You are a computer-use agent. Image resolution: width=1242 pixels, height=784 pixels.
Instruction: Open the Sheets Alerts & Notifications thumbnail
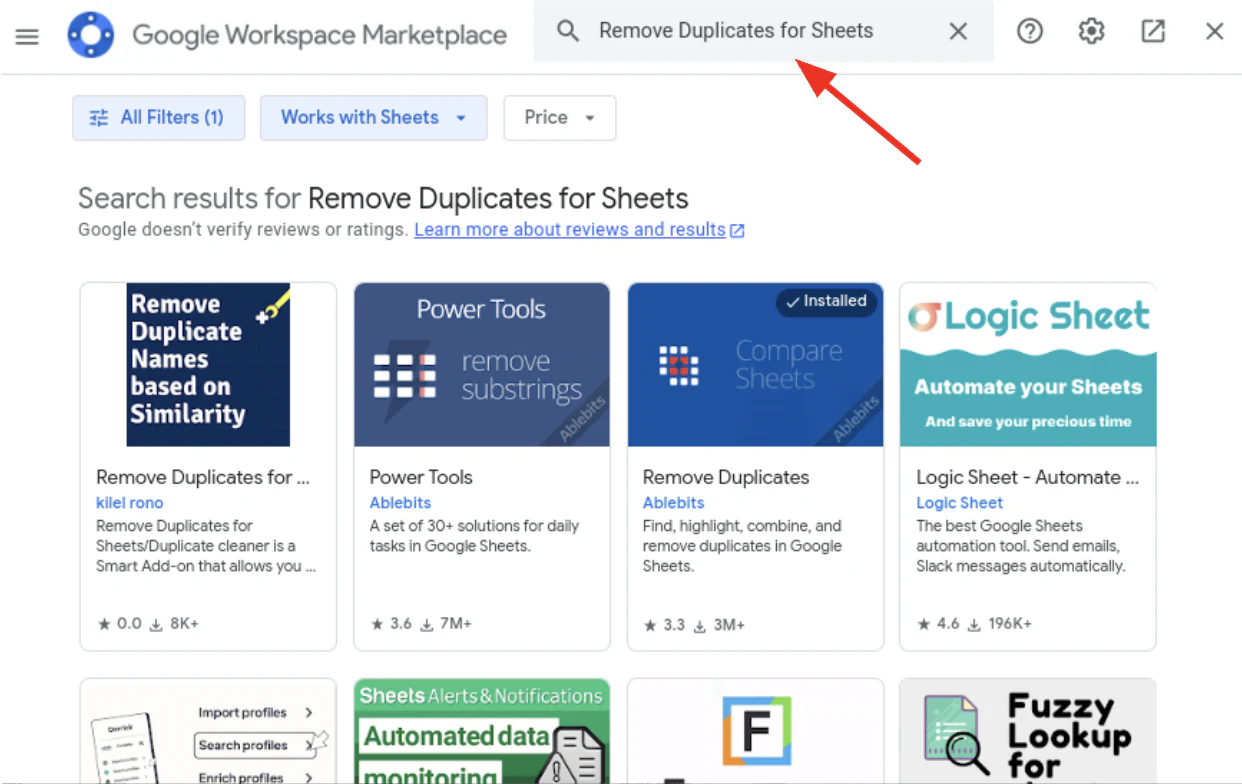pyautogui.click(x=482, y=731)
